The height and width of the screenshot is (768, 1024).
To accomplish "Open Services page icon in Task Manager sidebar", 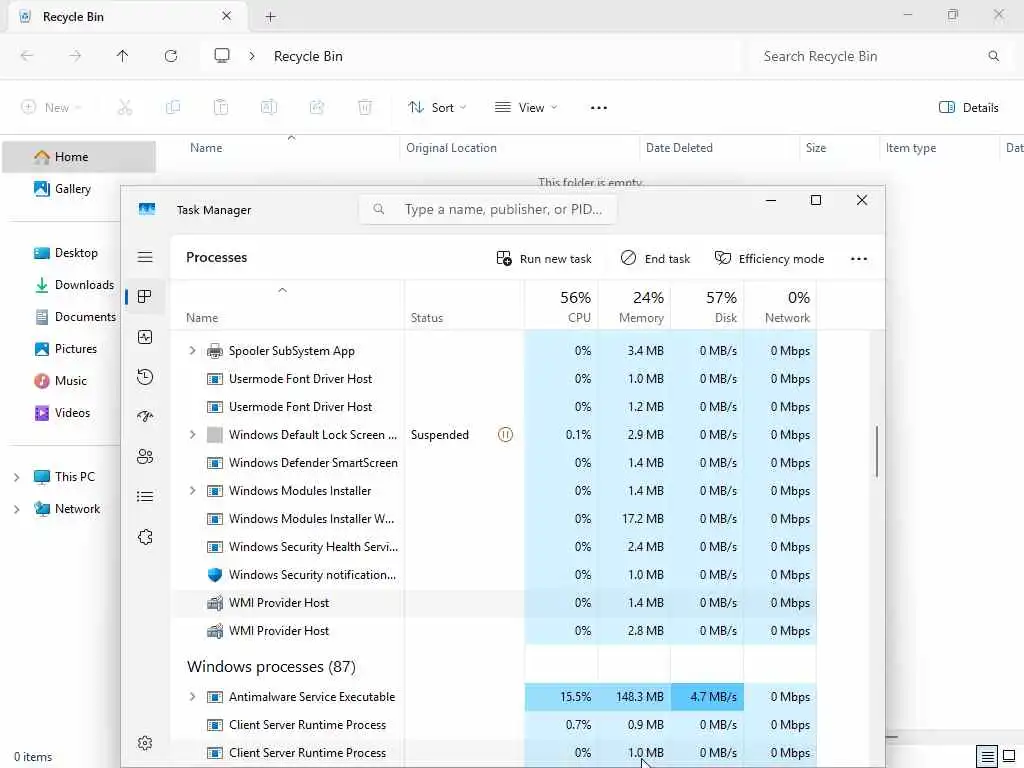I will [x=145, y=537].
